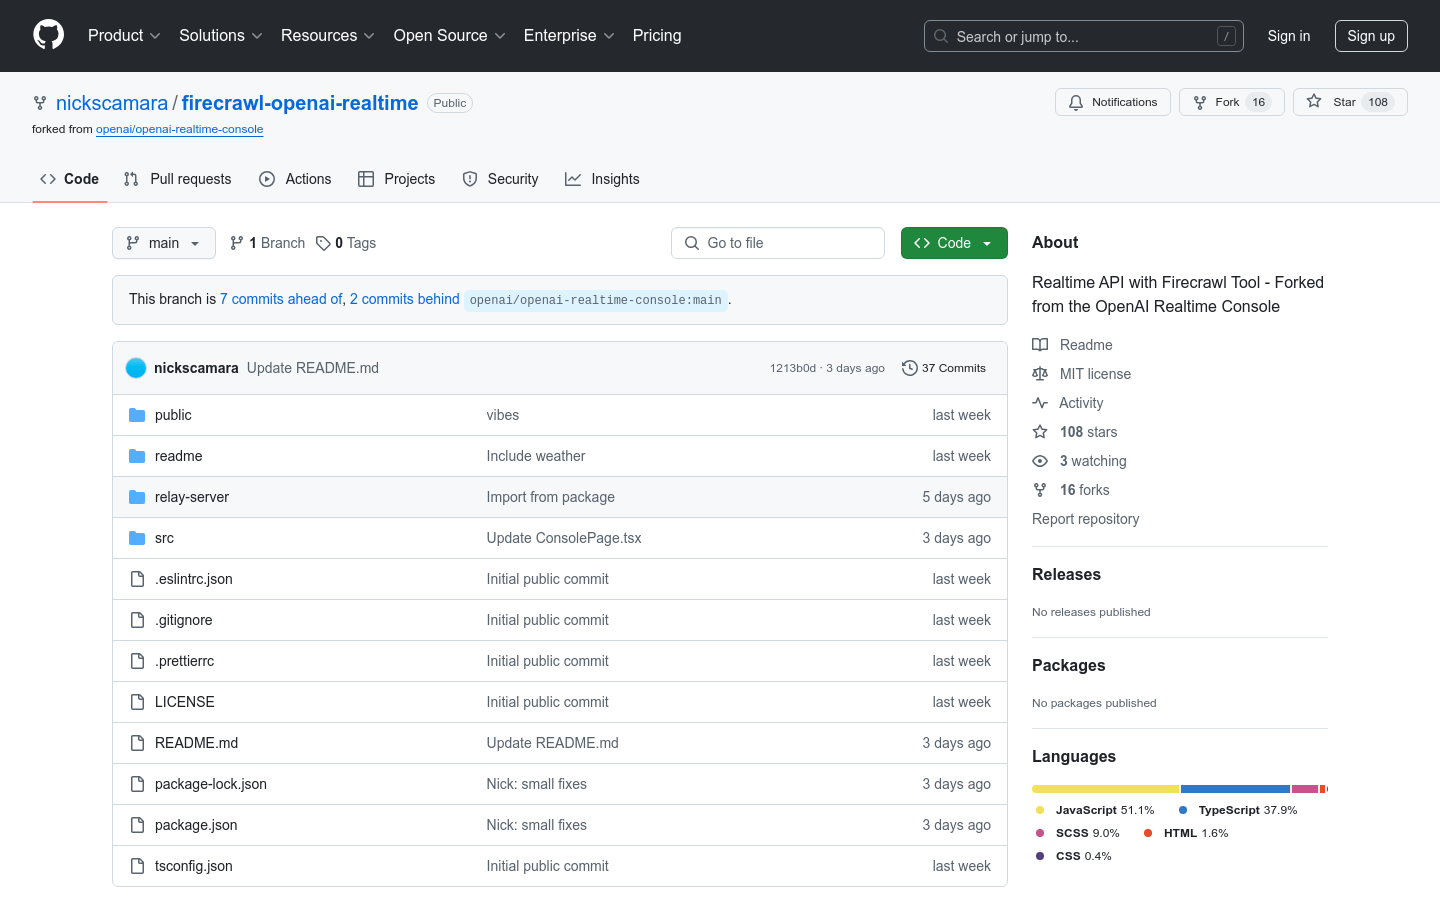The width and height of the screenshot is (1440, 900).
Task: Click the .eslintrc.json file icon
Action: [x=137, y=579]
